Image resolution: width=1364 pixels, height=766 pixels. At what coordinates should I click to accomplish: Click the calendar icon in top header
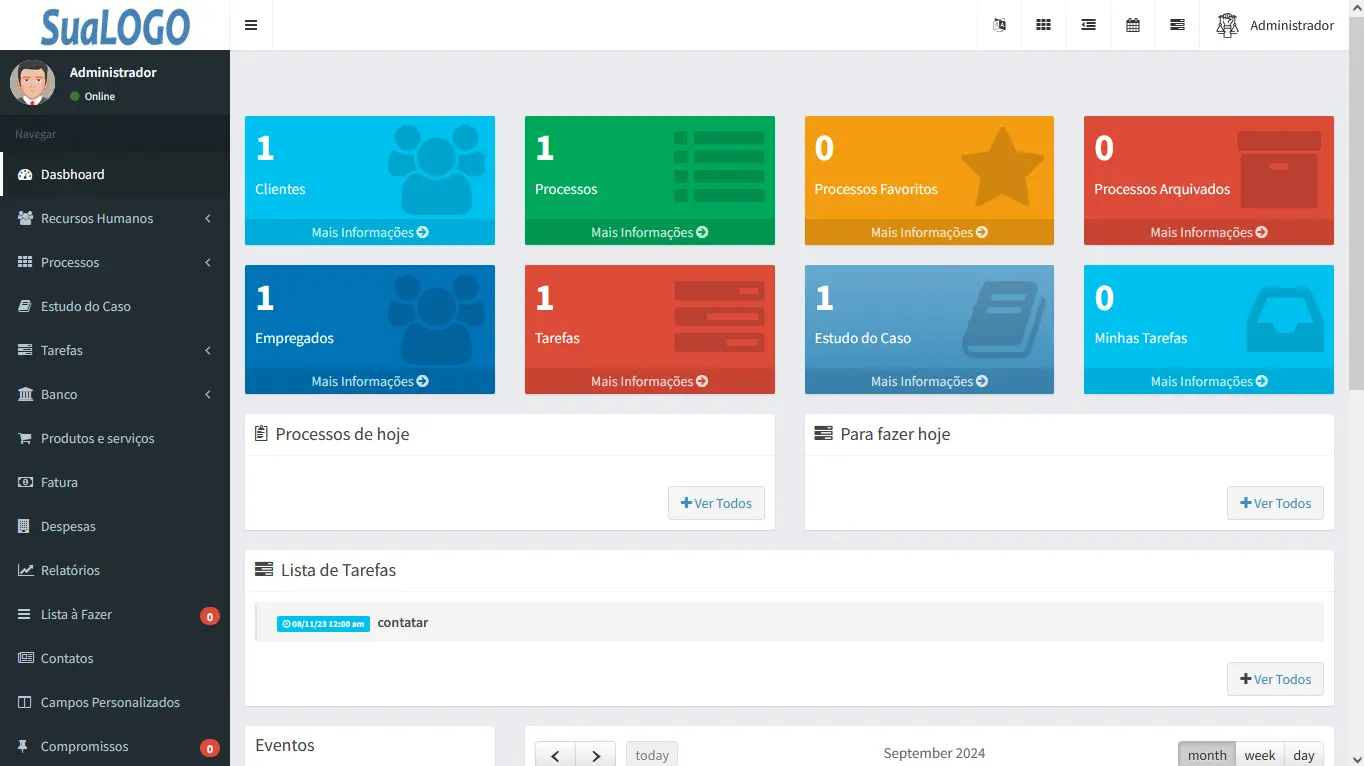[1133, 25]
